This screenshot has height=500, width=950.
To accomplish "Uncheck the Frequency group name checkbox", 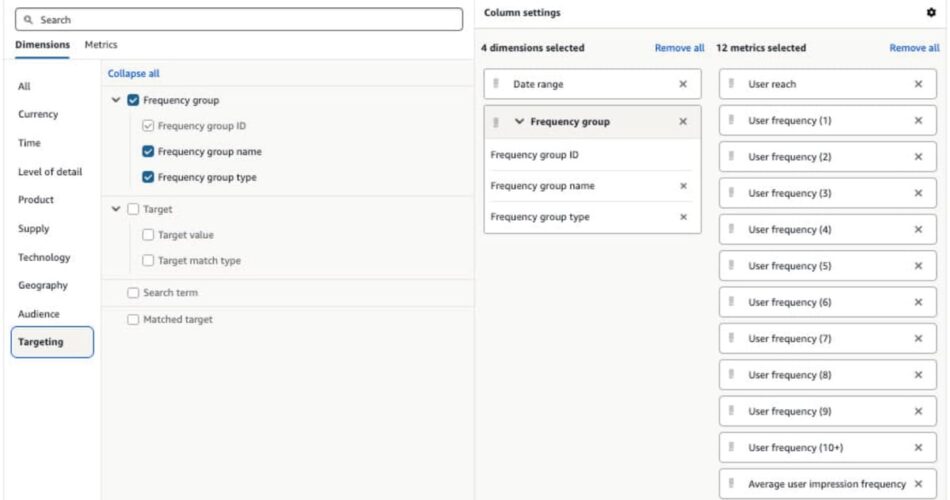I will pyautogui.click(x=148, y=152).
